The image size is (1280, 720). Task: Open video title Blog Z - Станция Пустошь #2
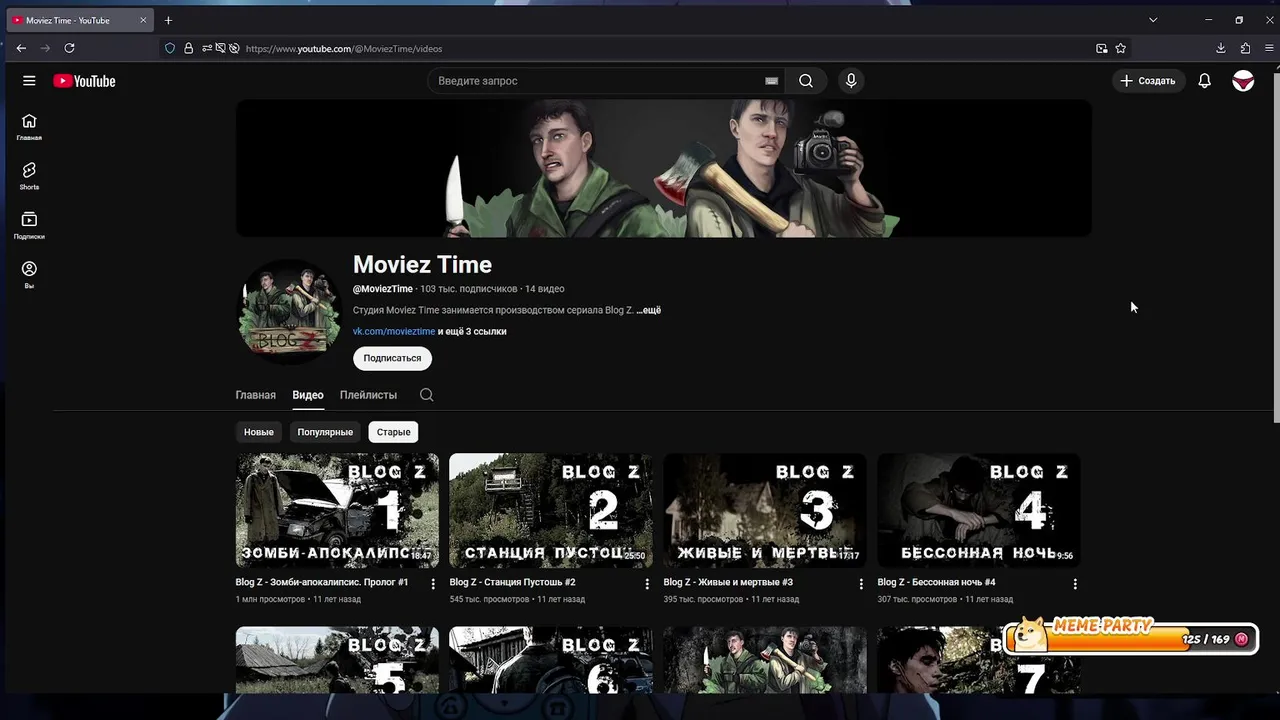513,582
